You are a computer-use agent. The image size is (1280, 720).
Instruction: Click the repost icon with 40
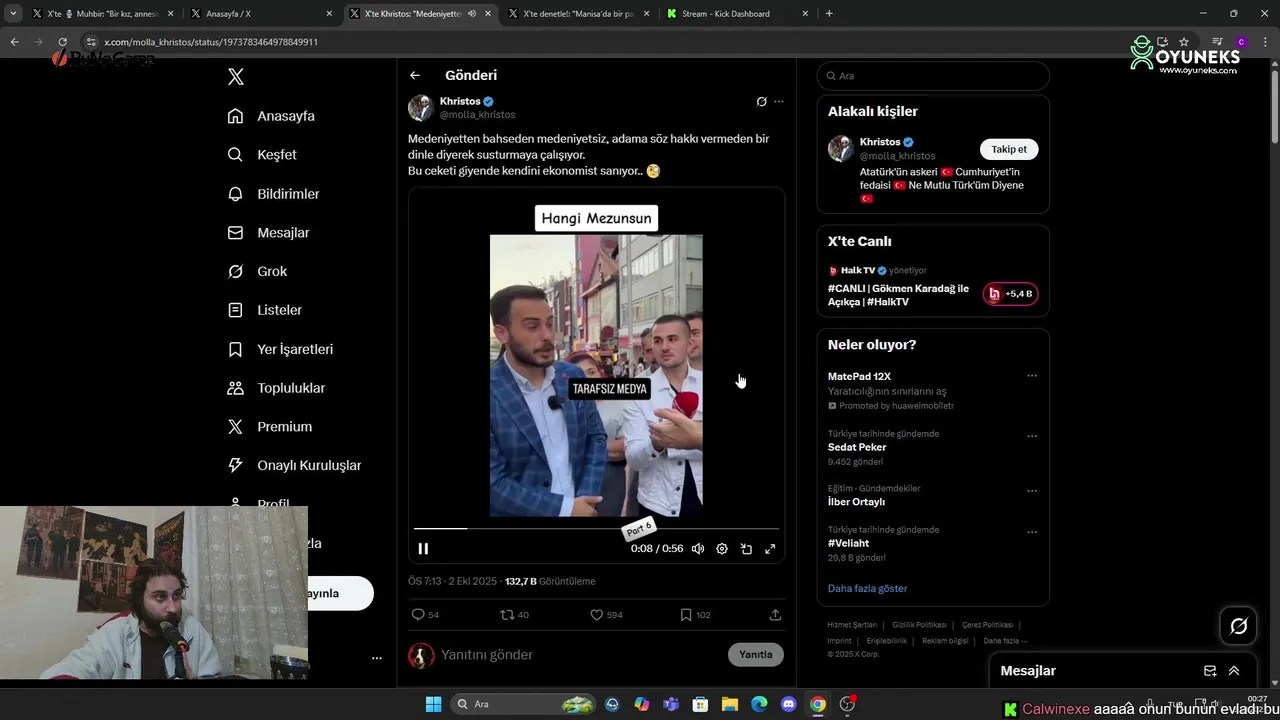point(514,615)
